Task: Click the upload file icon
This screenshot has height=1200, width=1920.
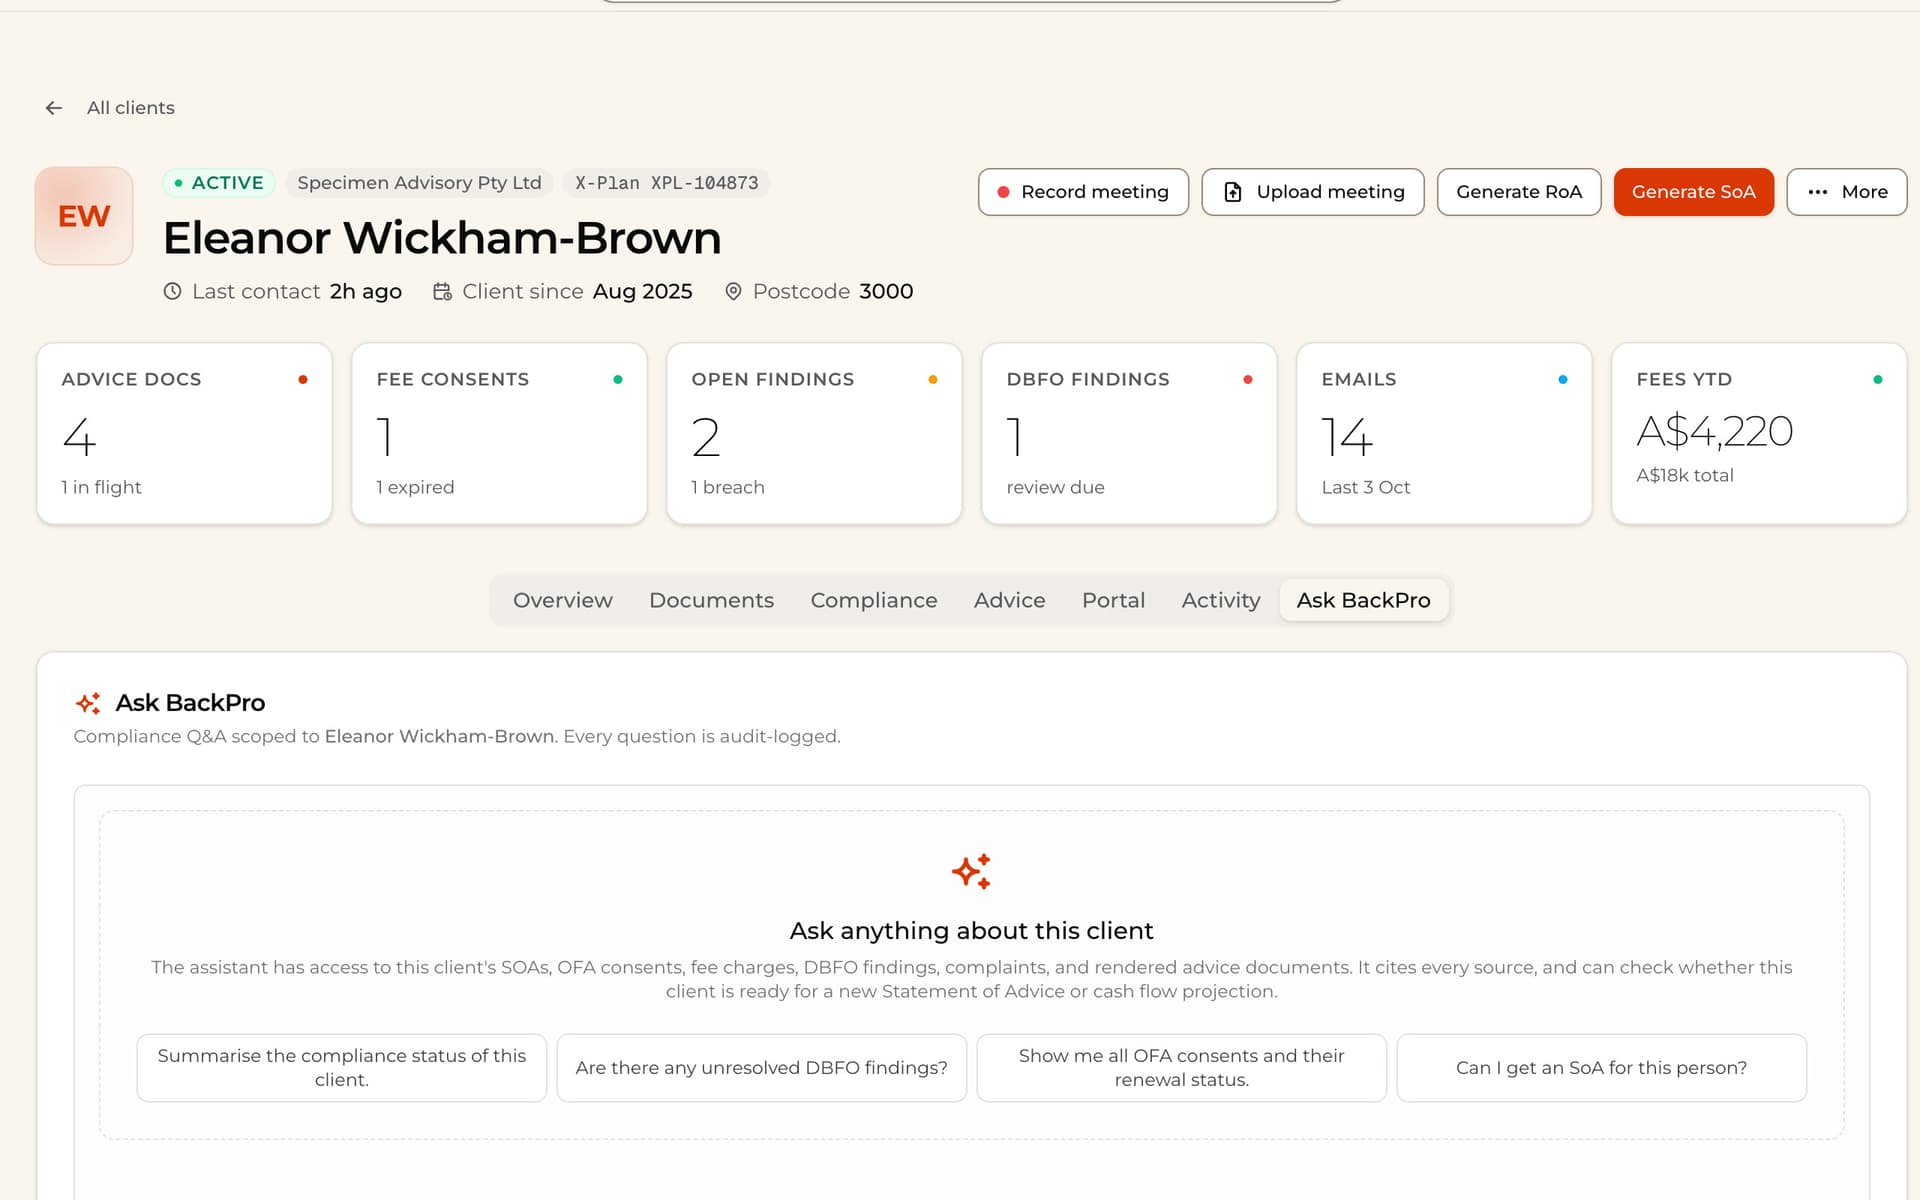Action: click(x=1233, y=192)
